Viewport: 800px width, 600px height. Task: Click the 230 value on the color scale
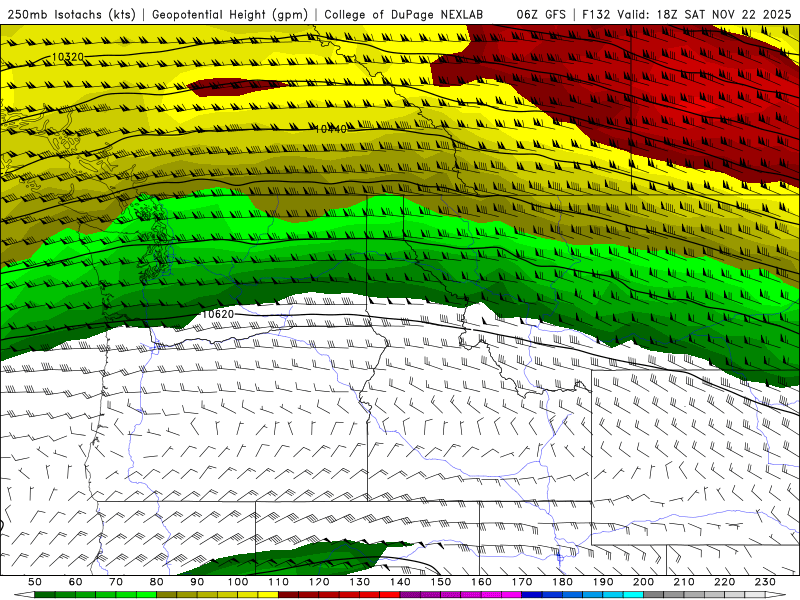(766, 582)
